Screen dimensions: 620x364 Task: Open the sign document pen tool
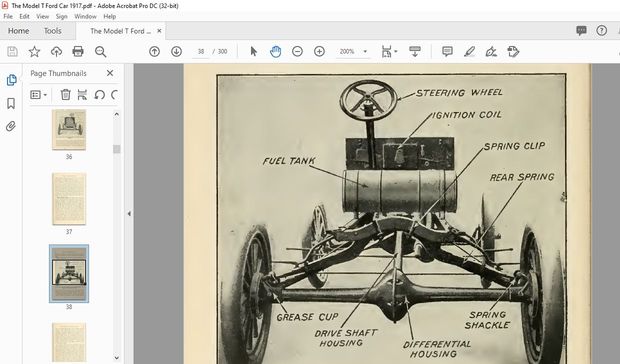click(x=491, y=51)
